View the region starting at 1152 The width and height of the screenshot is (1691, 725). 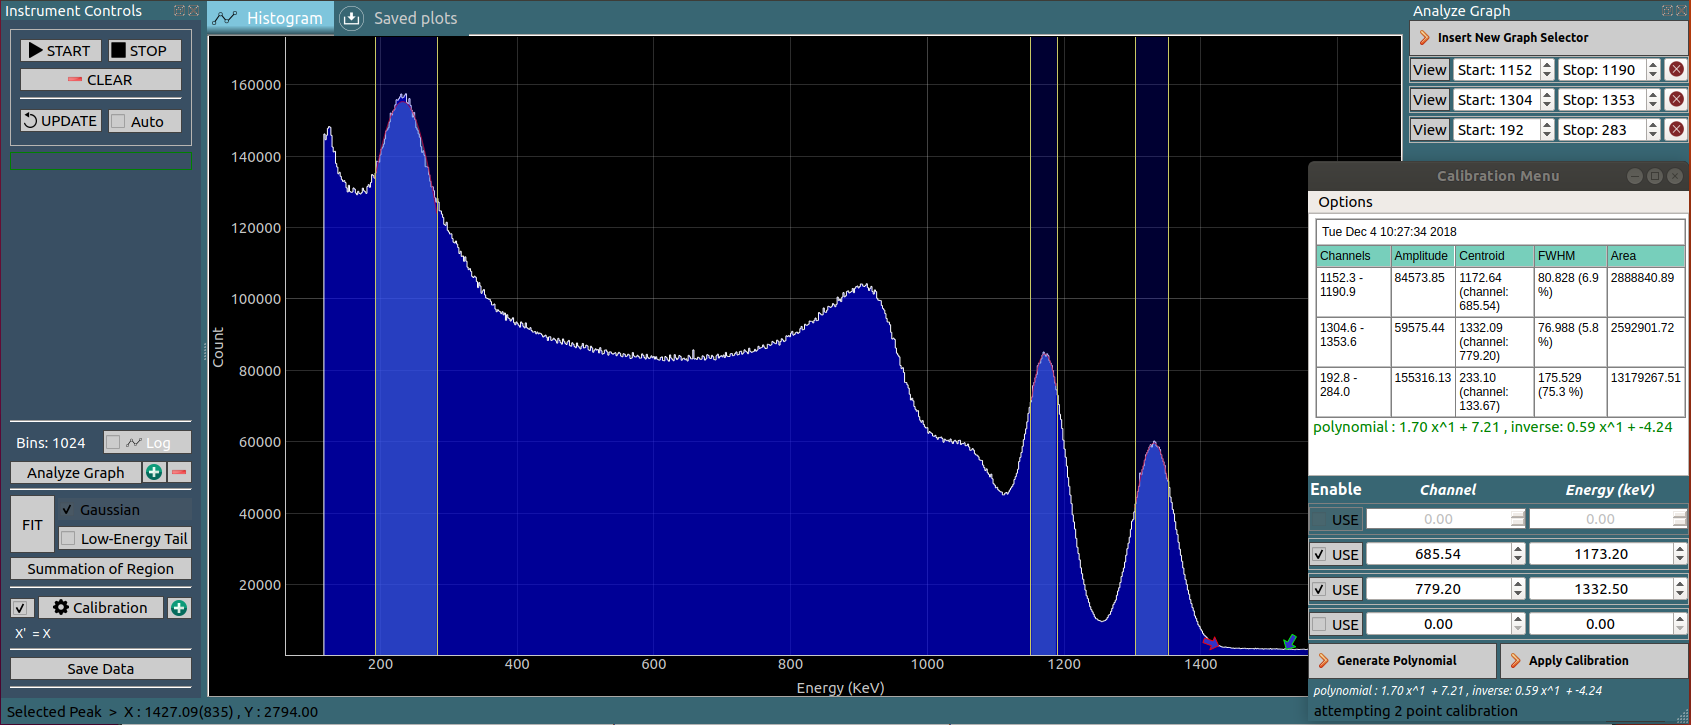tap(1429, 70)
